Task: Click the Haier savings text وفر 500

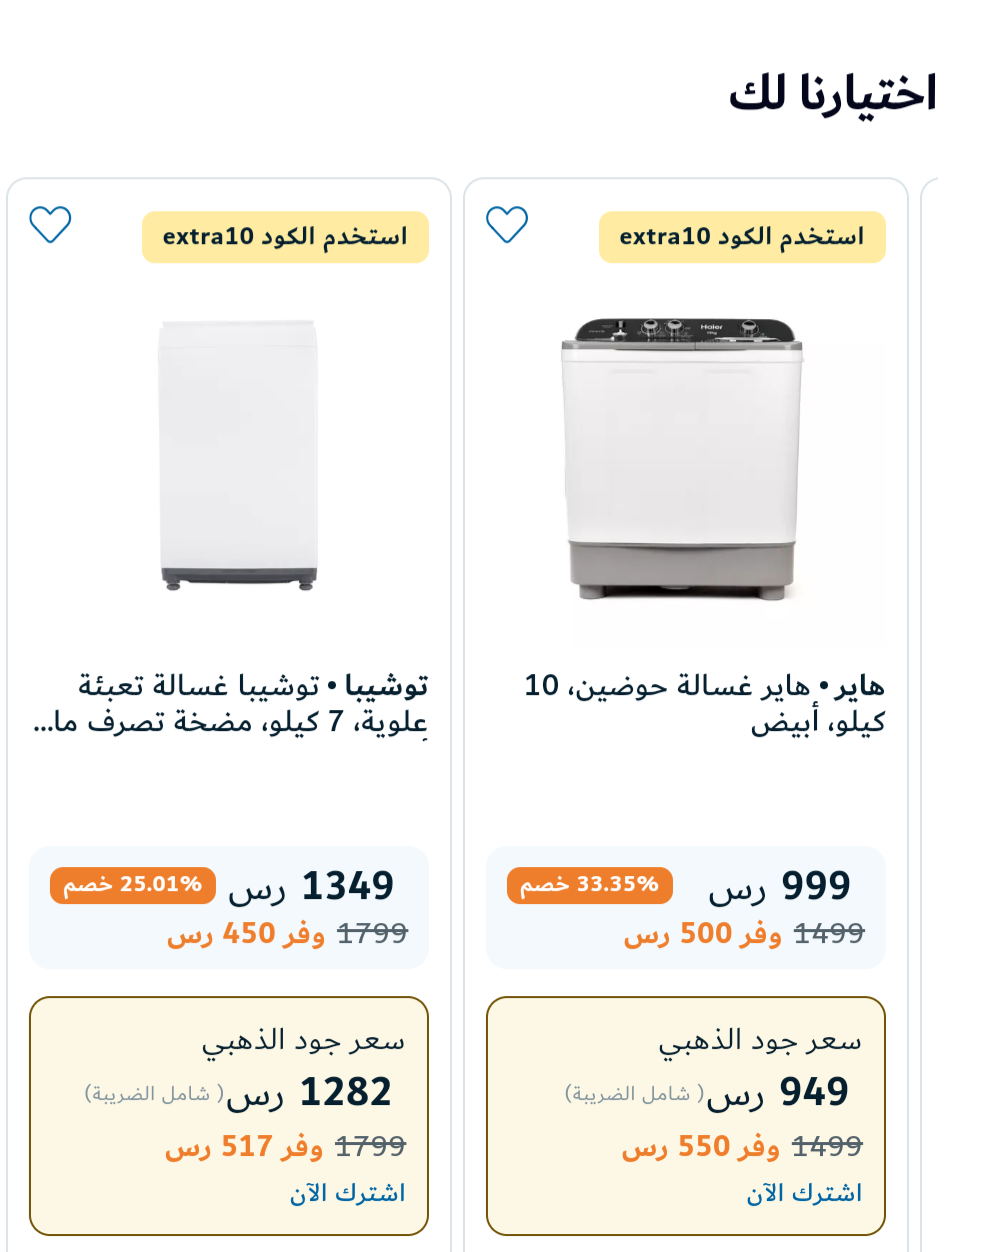Action: (702, 934)
